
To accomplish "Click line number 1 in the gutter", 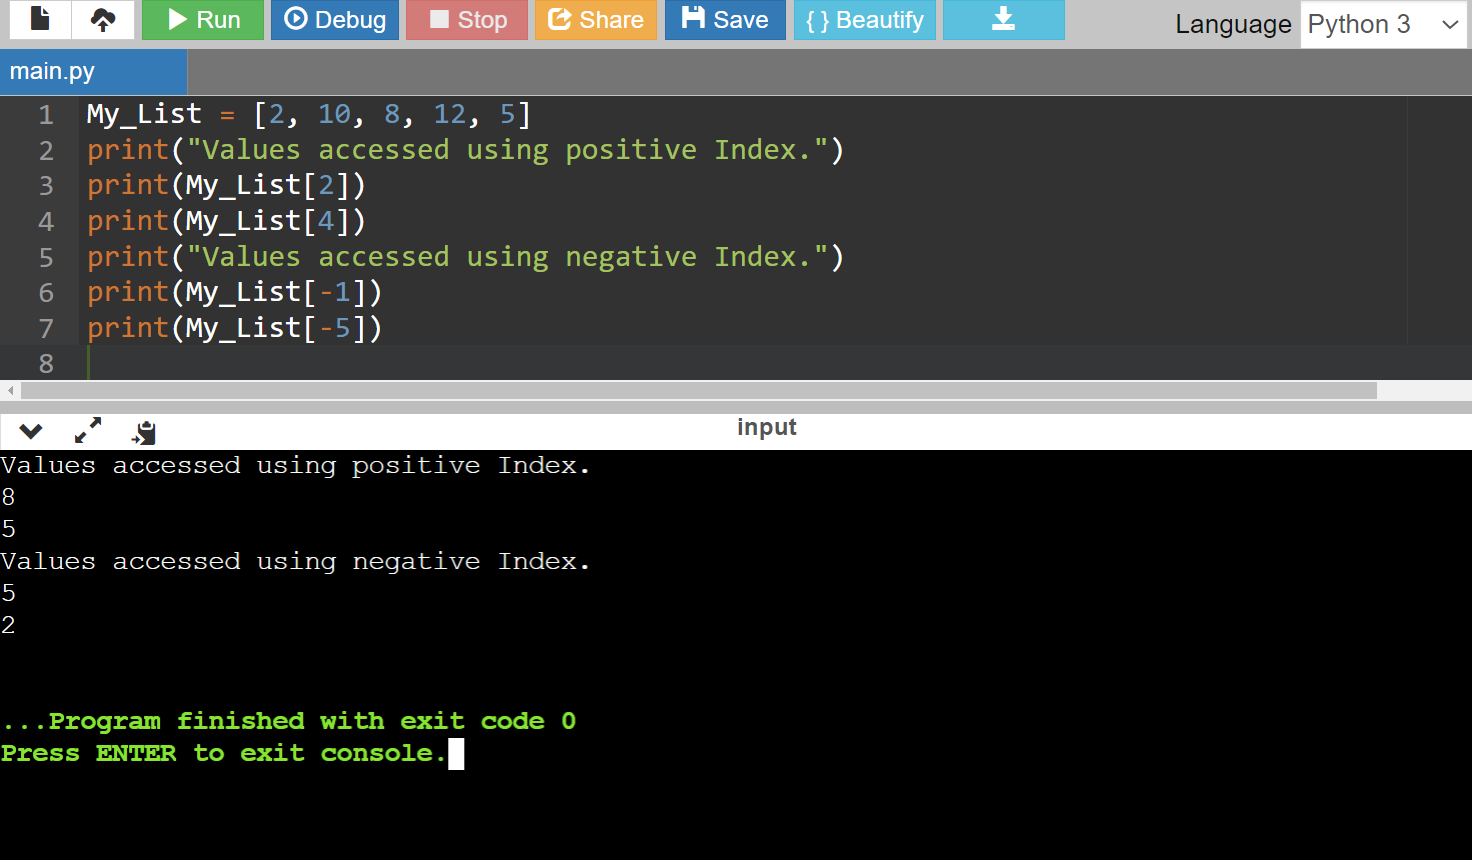I will (46, 115).
